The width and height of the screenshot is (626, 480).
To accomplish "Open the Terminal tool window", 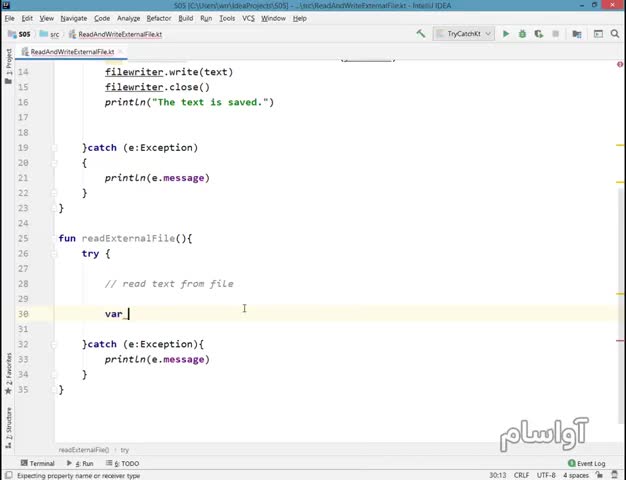I will 37,463.
